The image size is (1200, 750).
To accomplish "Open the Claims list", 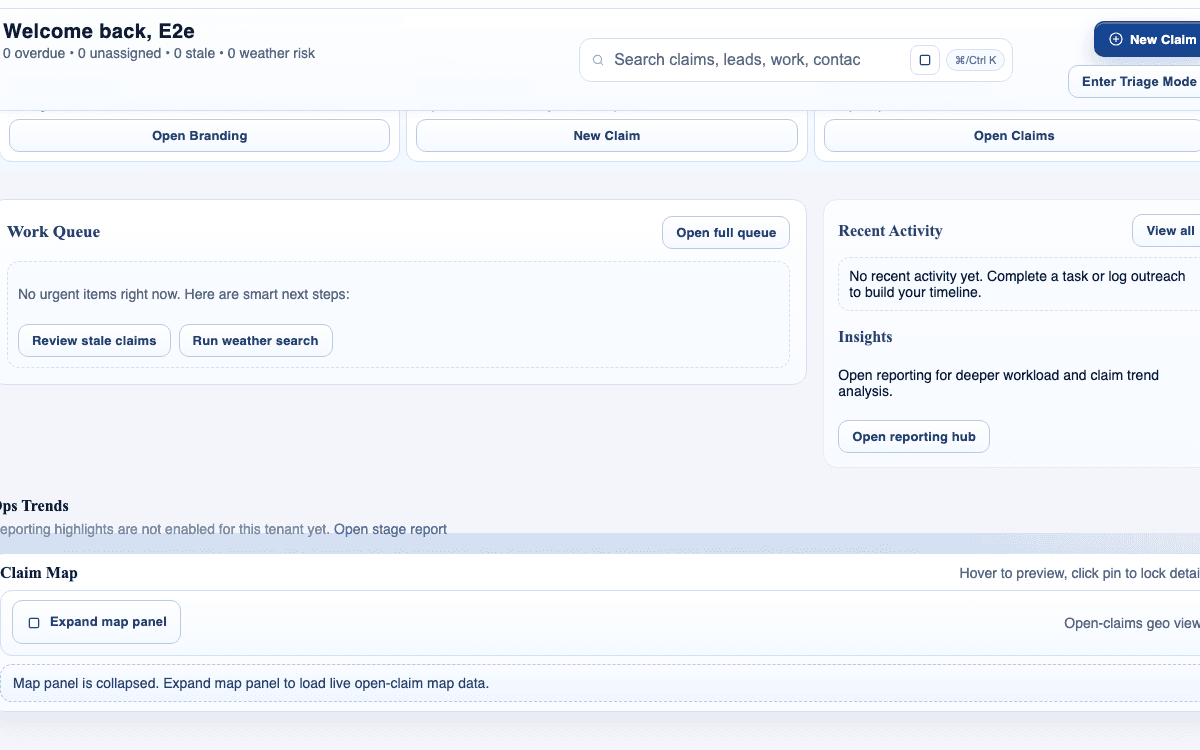I will 1013,135.
